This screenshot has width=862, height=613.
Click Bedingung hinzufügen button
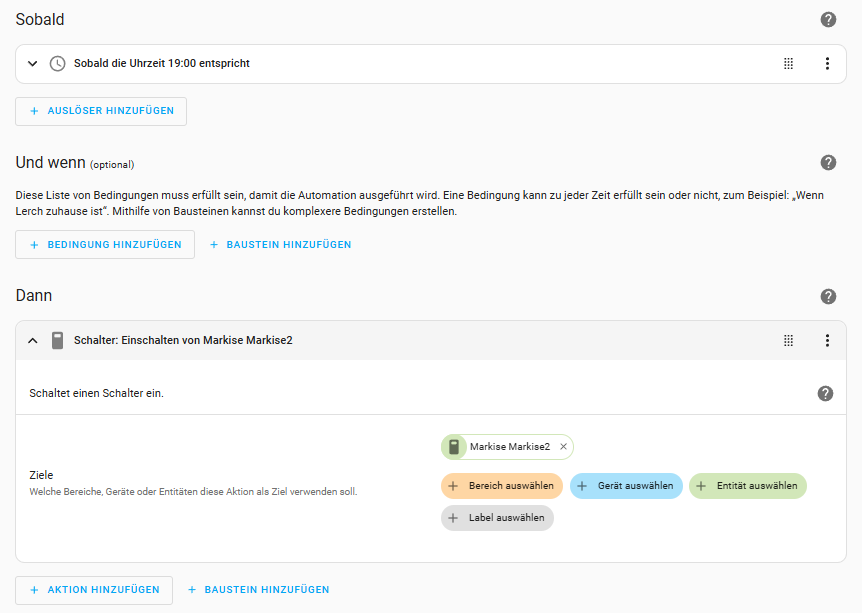point(105,245)
